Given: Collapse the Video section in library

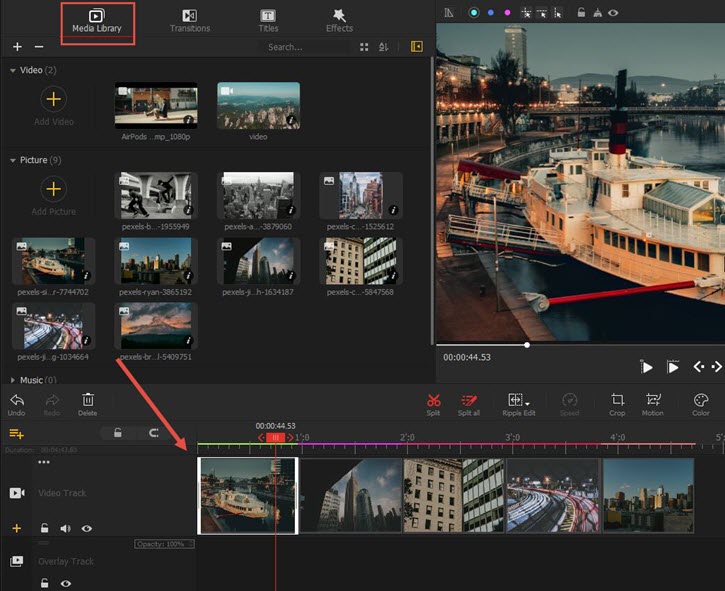Looking at the screenshot, I should pyautogui.click(x=13, y=71).
